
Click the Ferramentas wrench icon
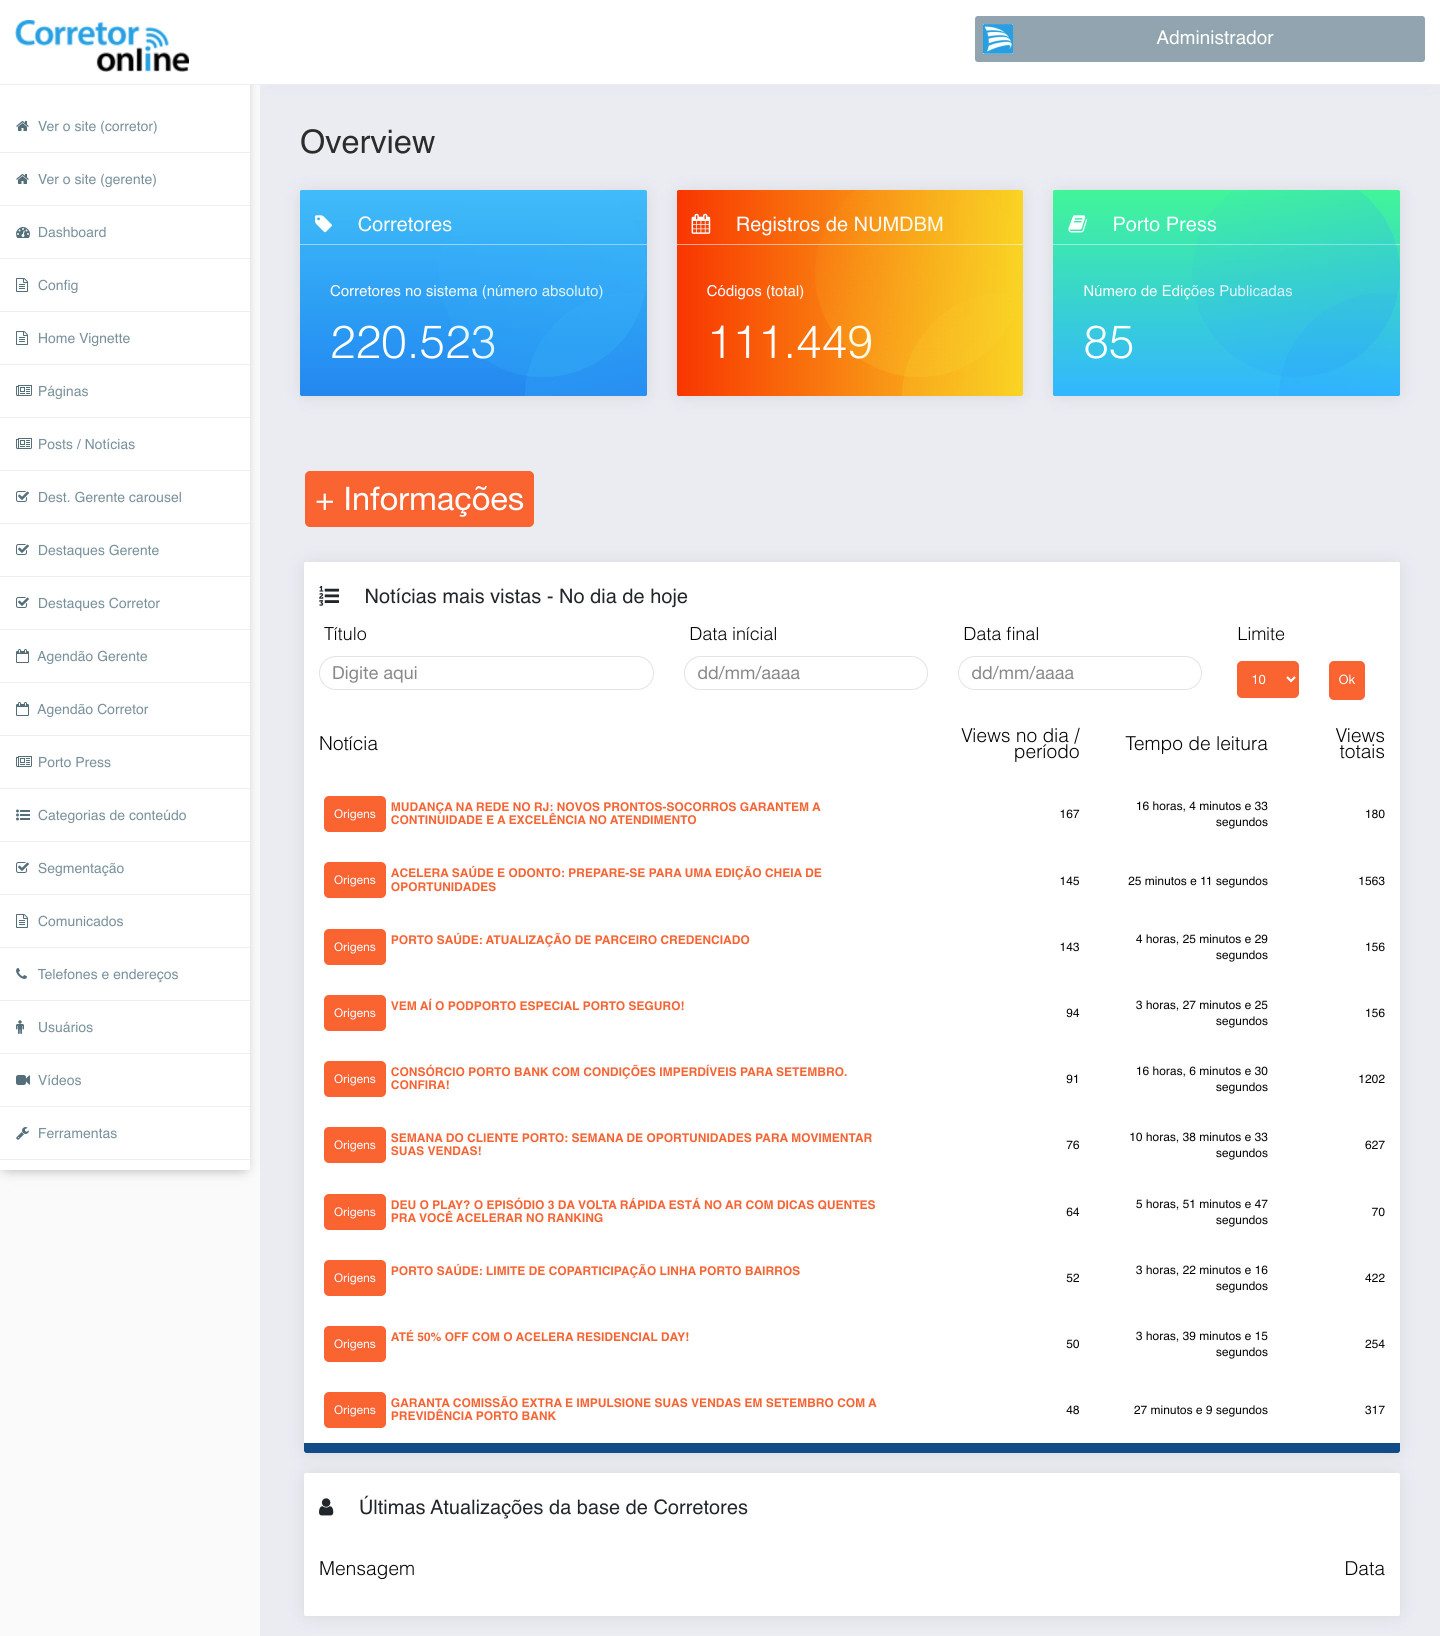tap(22, 1134)
